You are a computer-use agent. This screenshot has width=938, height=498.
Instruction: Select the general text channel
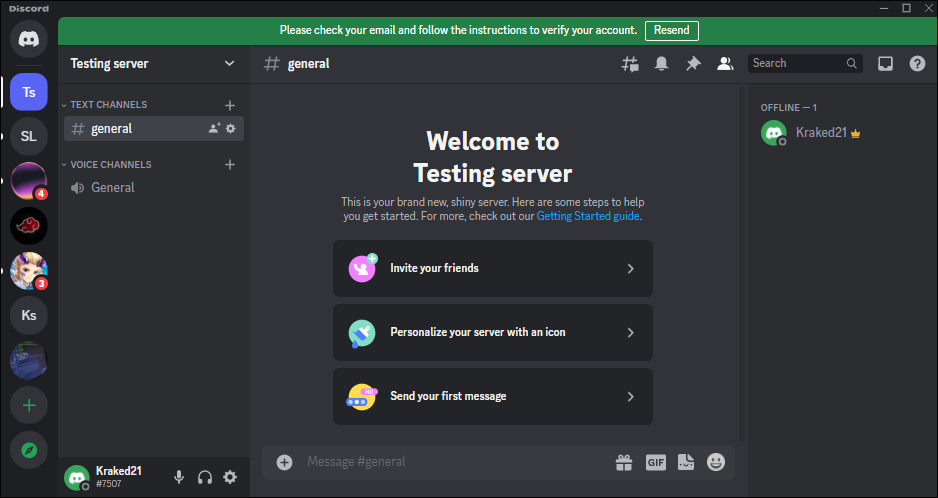coord(112,128)
